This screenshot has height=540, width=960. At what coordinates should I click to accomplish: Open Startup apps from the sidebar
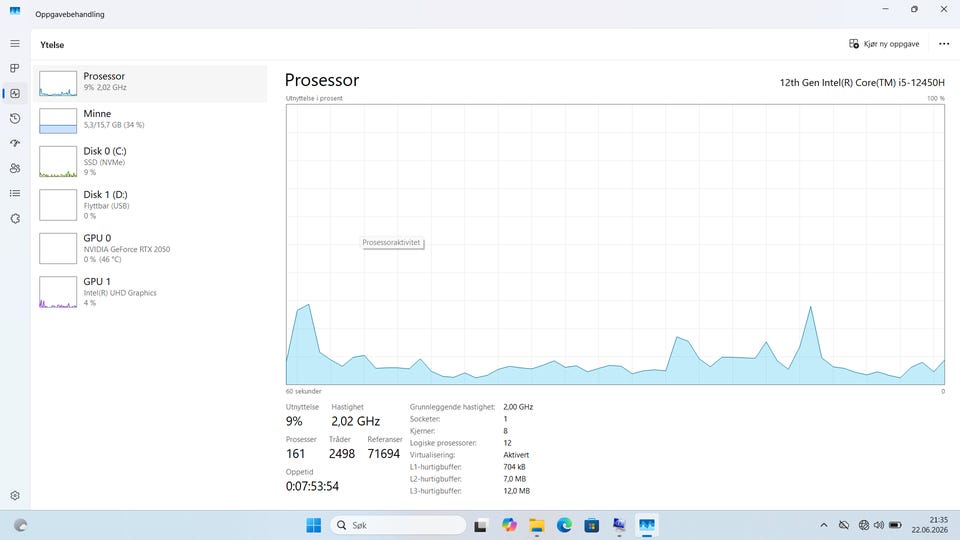15,143
